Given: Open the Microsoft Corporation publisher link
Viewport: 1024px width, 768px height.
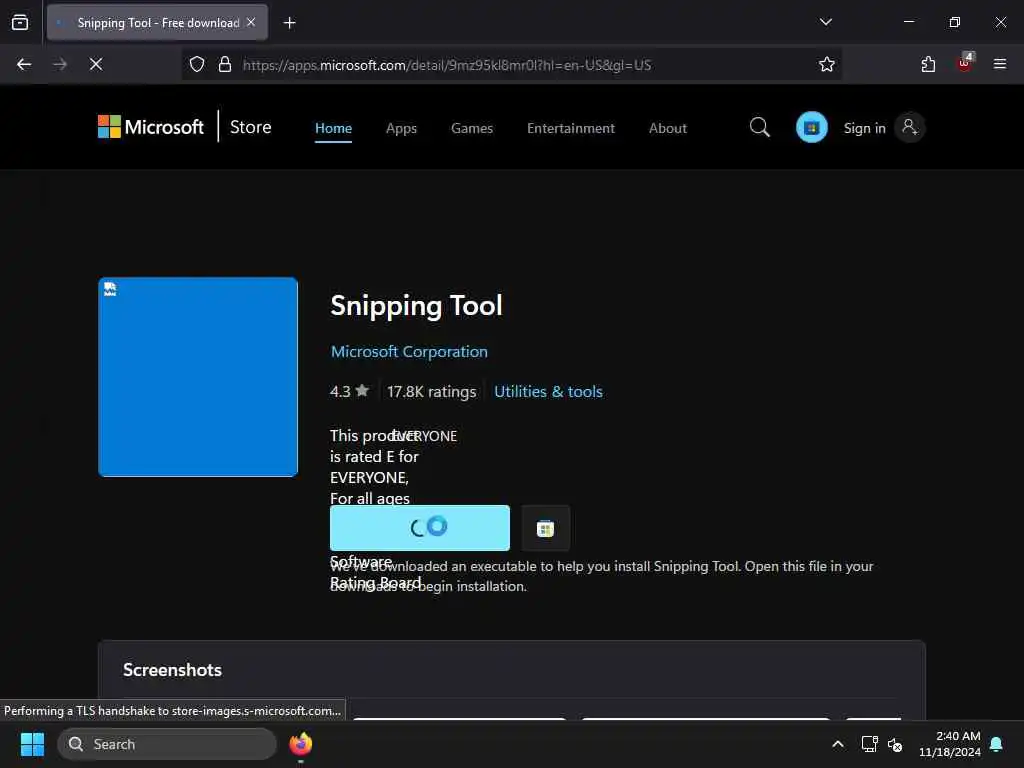Looking at the screenshot, I should [409, 351].
